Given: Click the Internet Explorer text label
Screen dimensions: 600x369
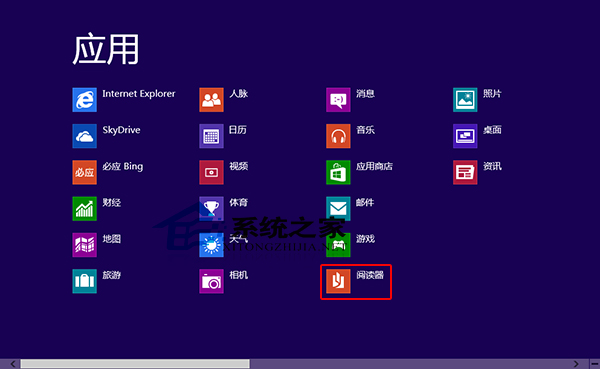Looking at the screenshot, I should 139,94.
